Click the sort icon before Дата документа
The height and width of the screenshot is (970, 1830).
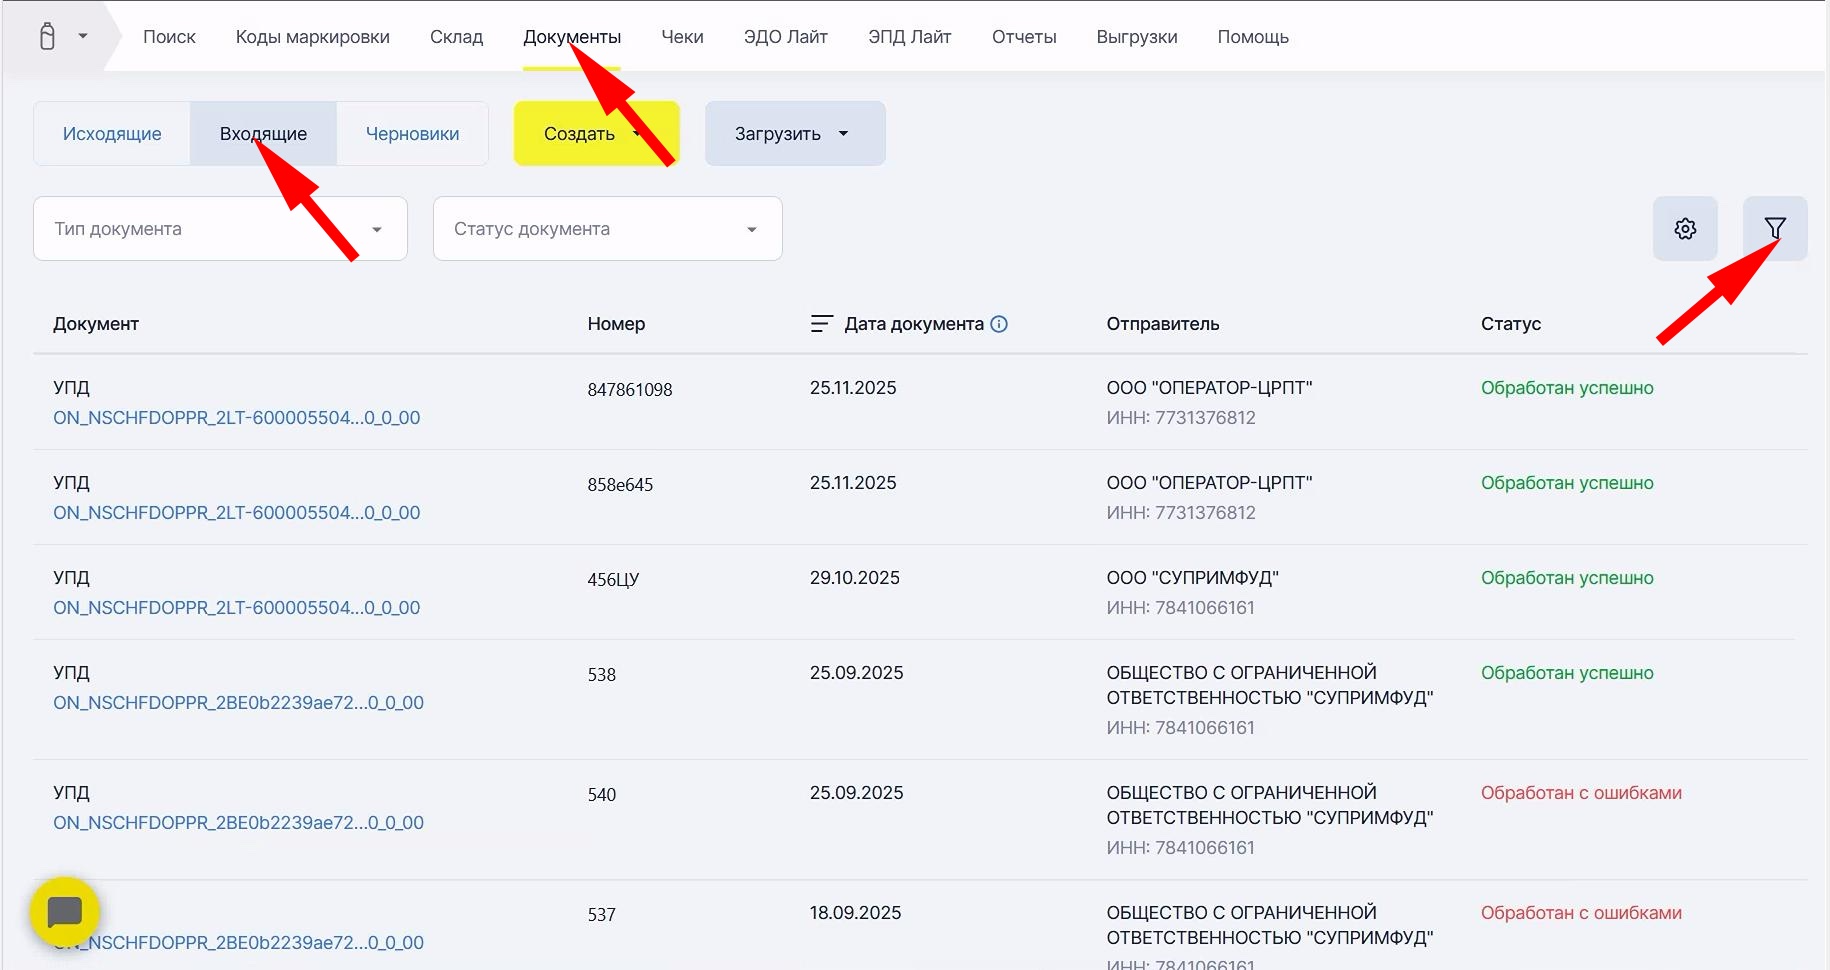[821, 324]
